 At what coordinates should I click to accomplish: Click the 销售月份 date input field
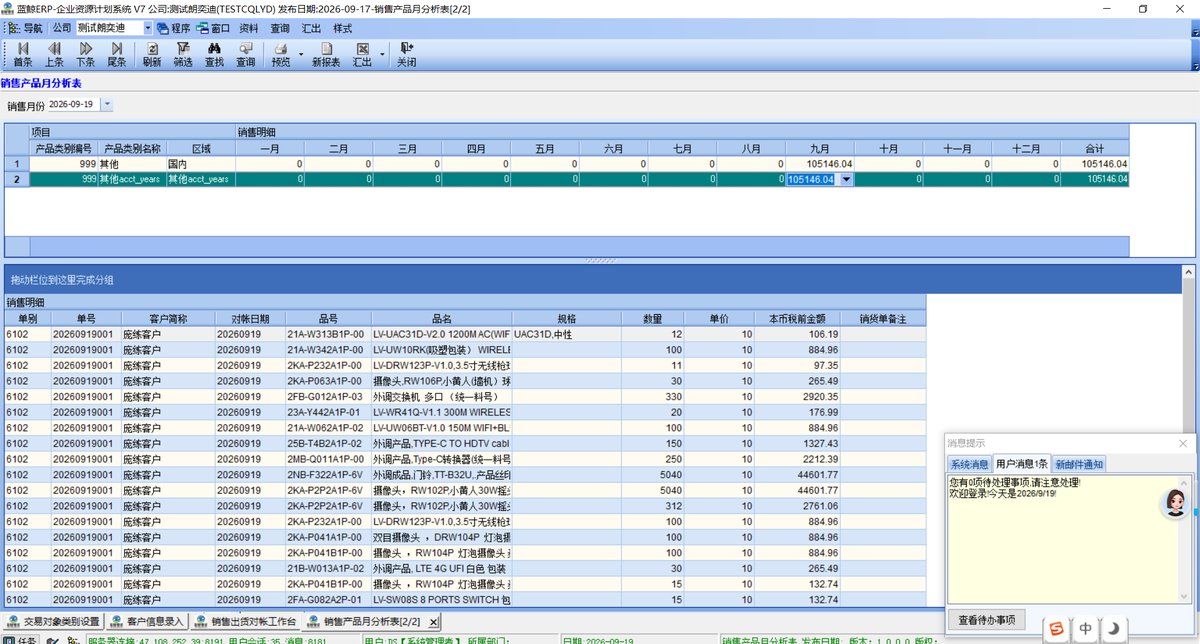(x=73, y=104)
